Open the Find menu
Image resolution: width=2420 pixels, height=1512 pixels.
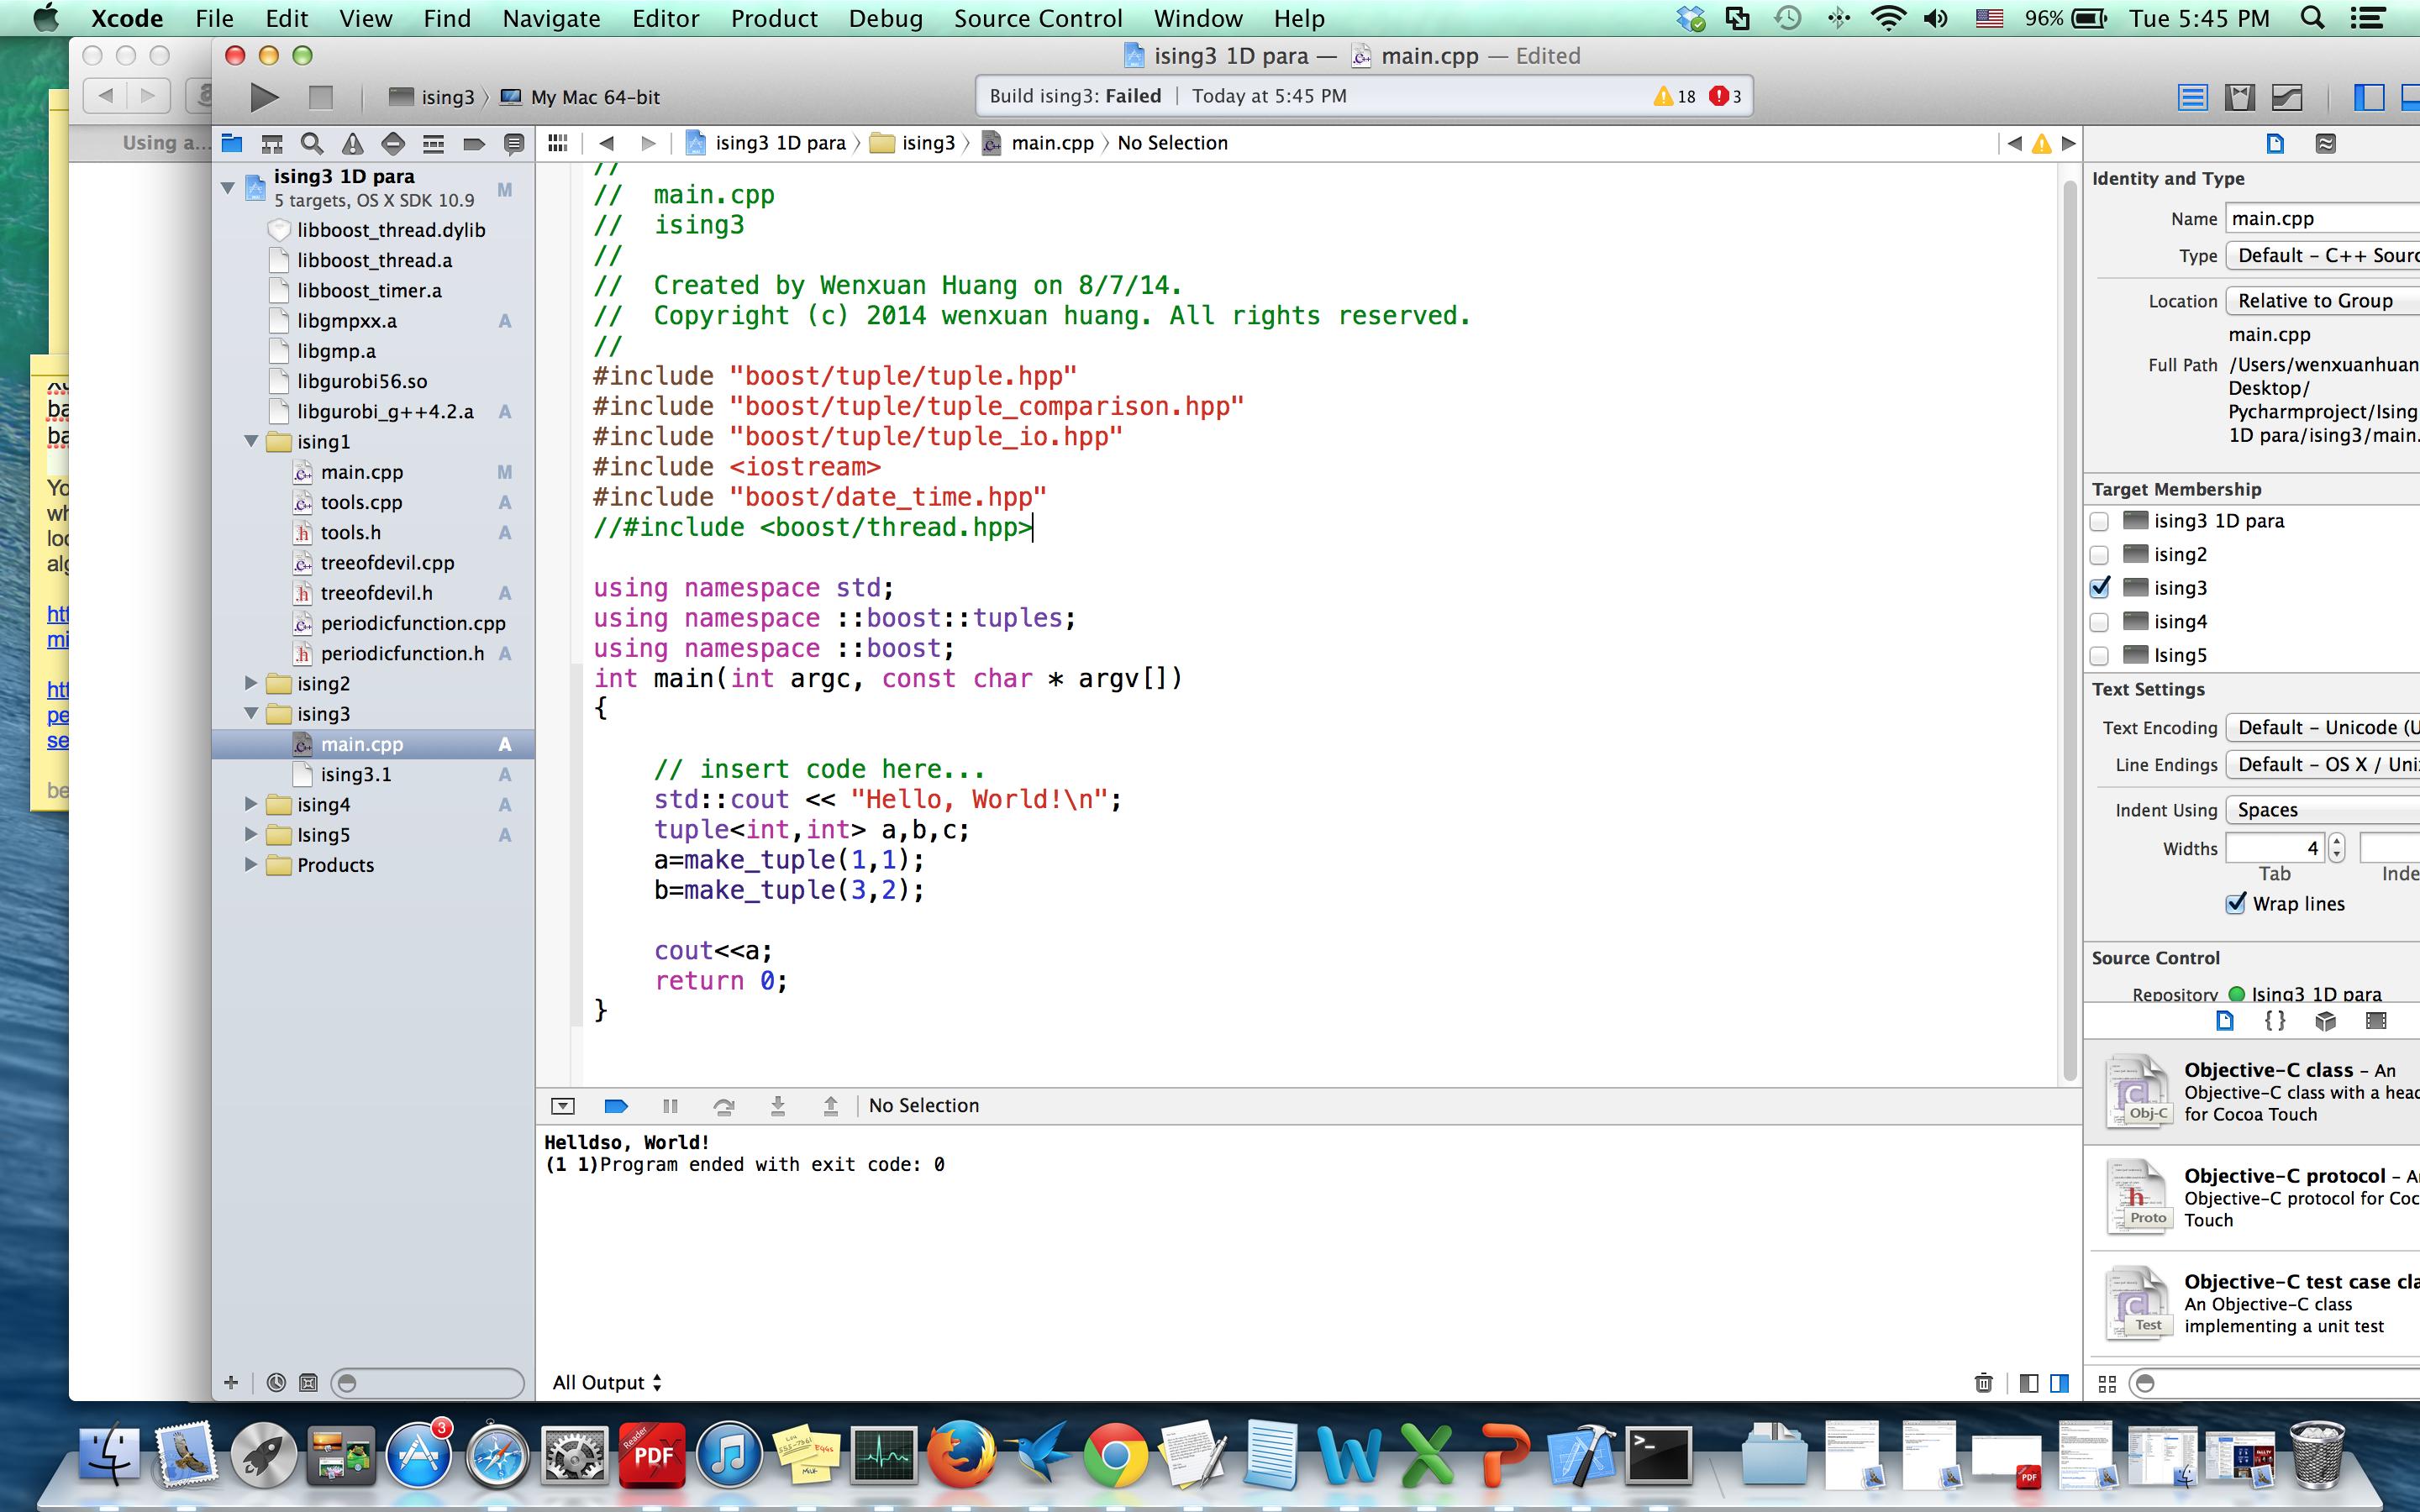[x=447, y=18]
